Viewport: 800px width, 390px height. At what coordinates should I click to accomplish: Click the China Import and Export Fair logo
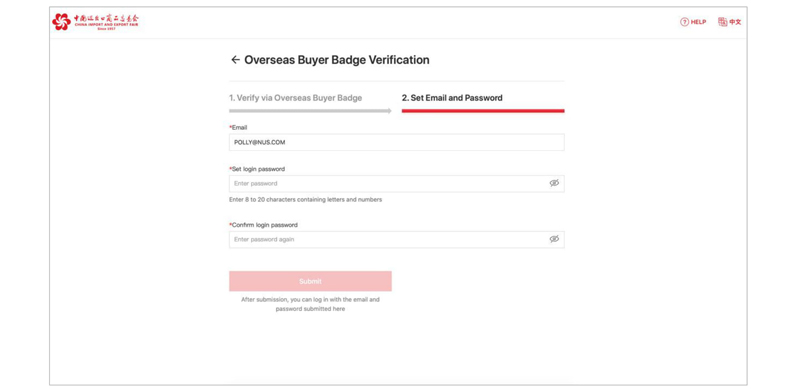pyautogui.click(x=95, y=21)
